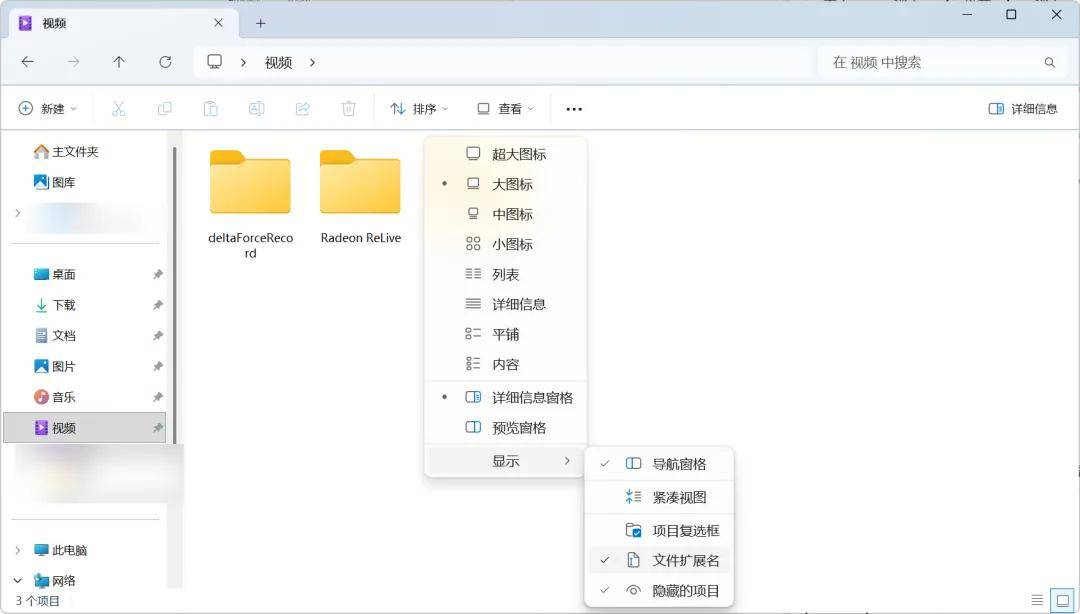
Task: Unpin 桌面 using its pin icon
Action: (x=158, y=274)
